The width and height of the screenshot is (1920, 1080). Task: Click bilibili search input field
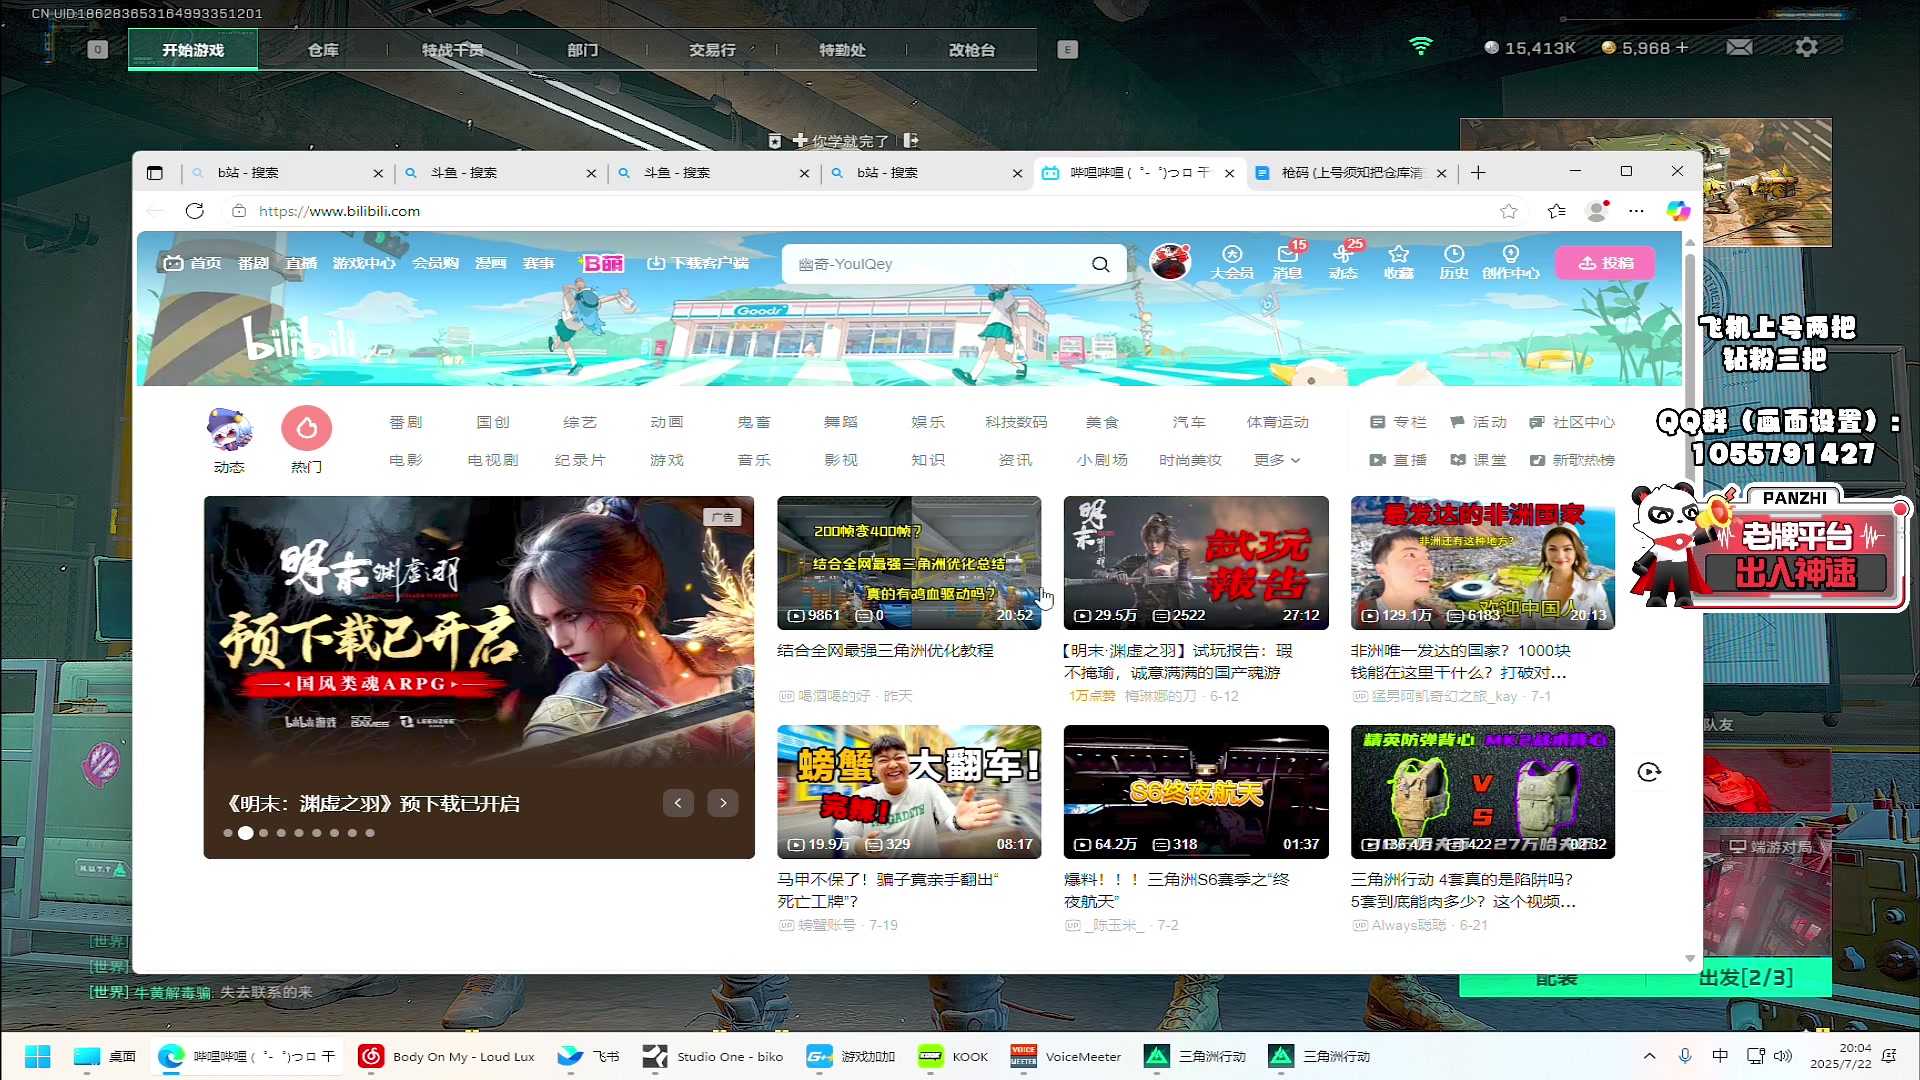[x=940, y=264]
